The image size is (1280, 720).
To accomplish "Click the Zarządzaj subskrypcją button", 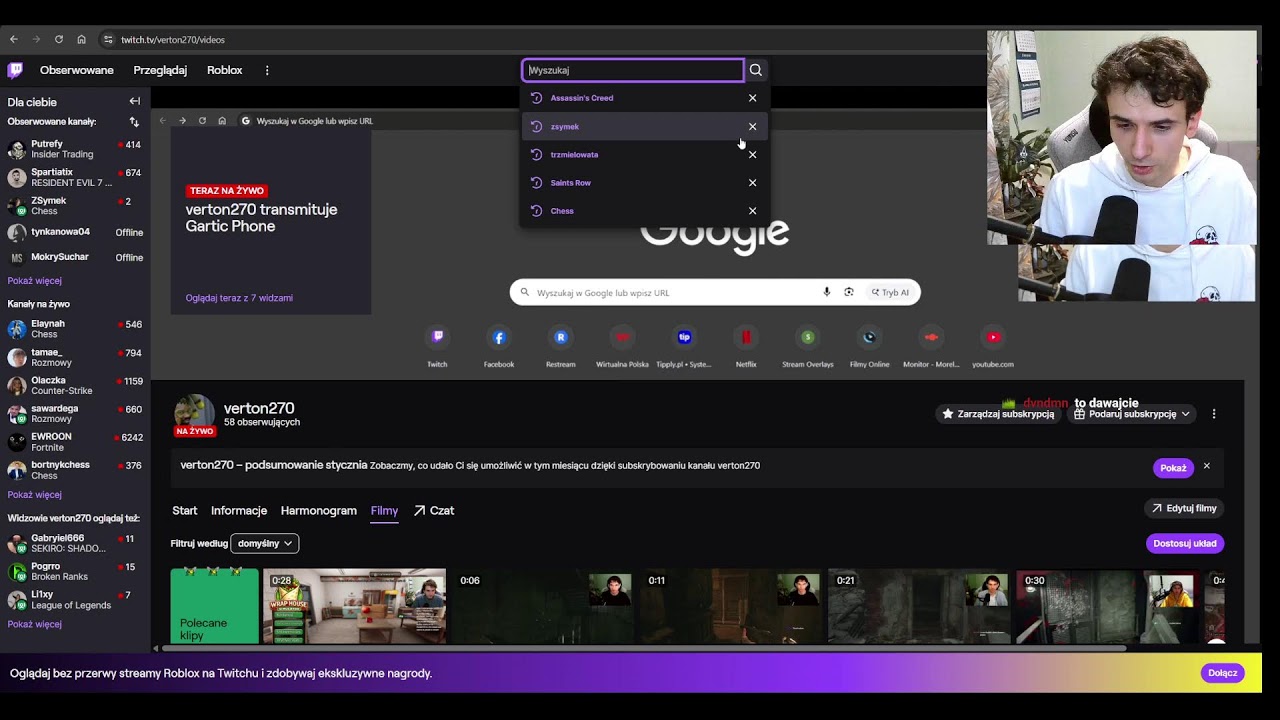I will click(998, 414).
